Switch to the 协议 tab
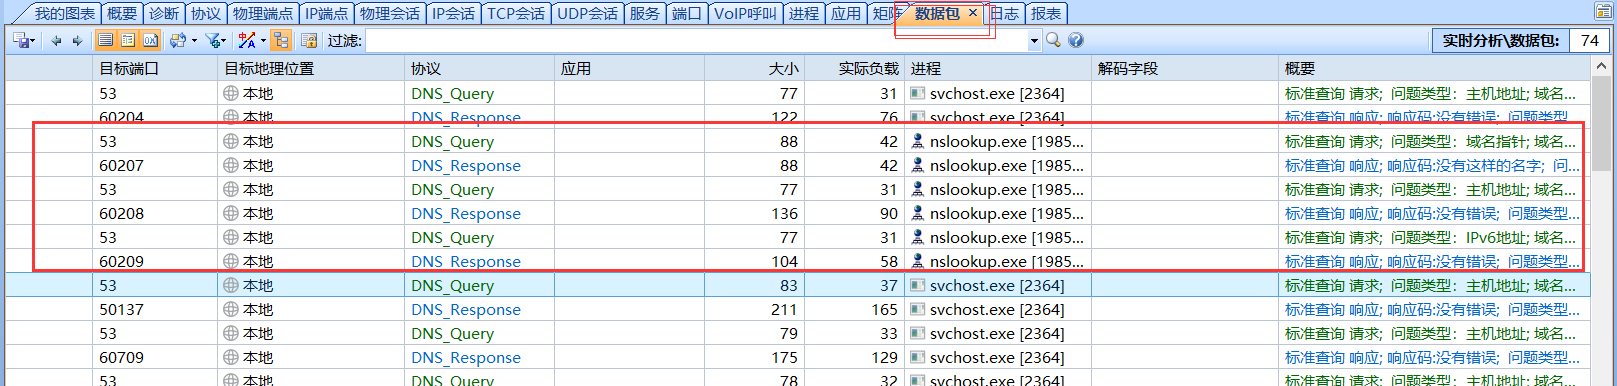This screenshot has width=1617, height=386. point(206,13)
